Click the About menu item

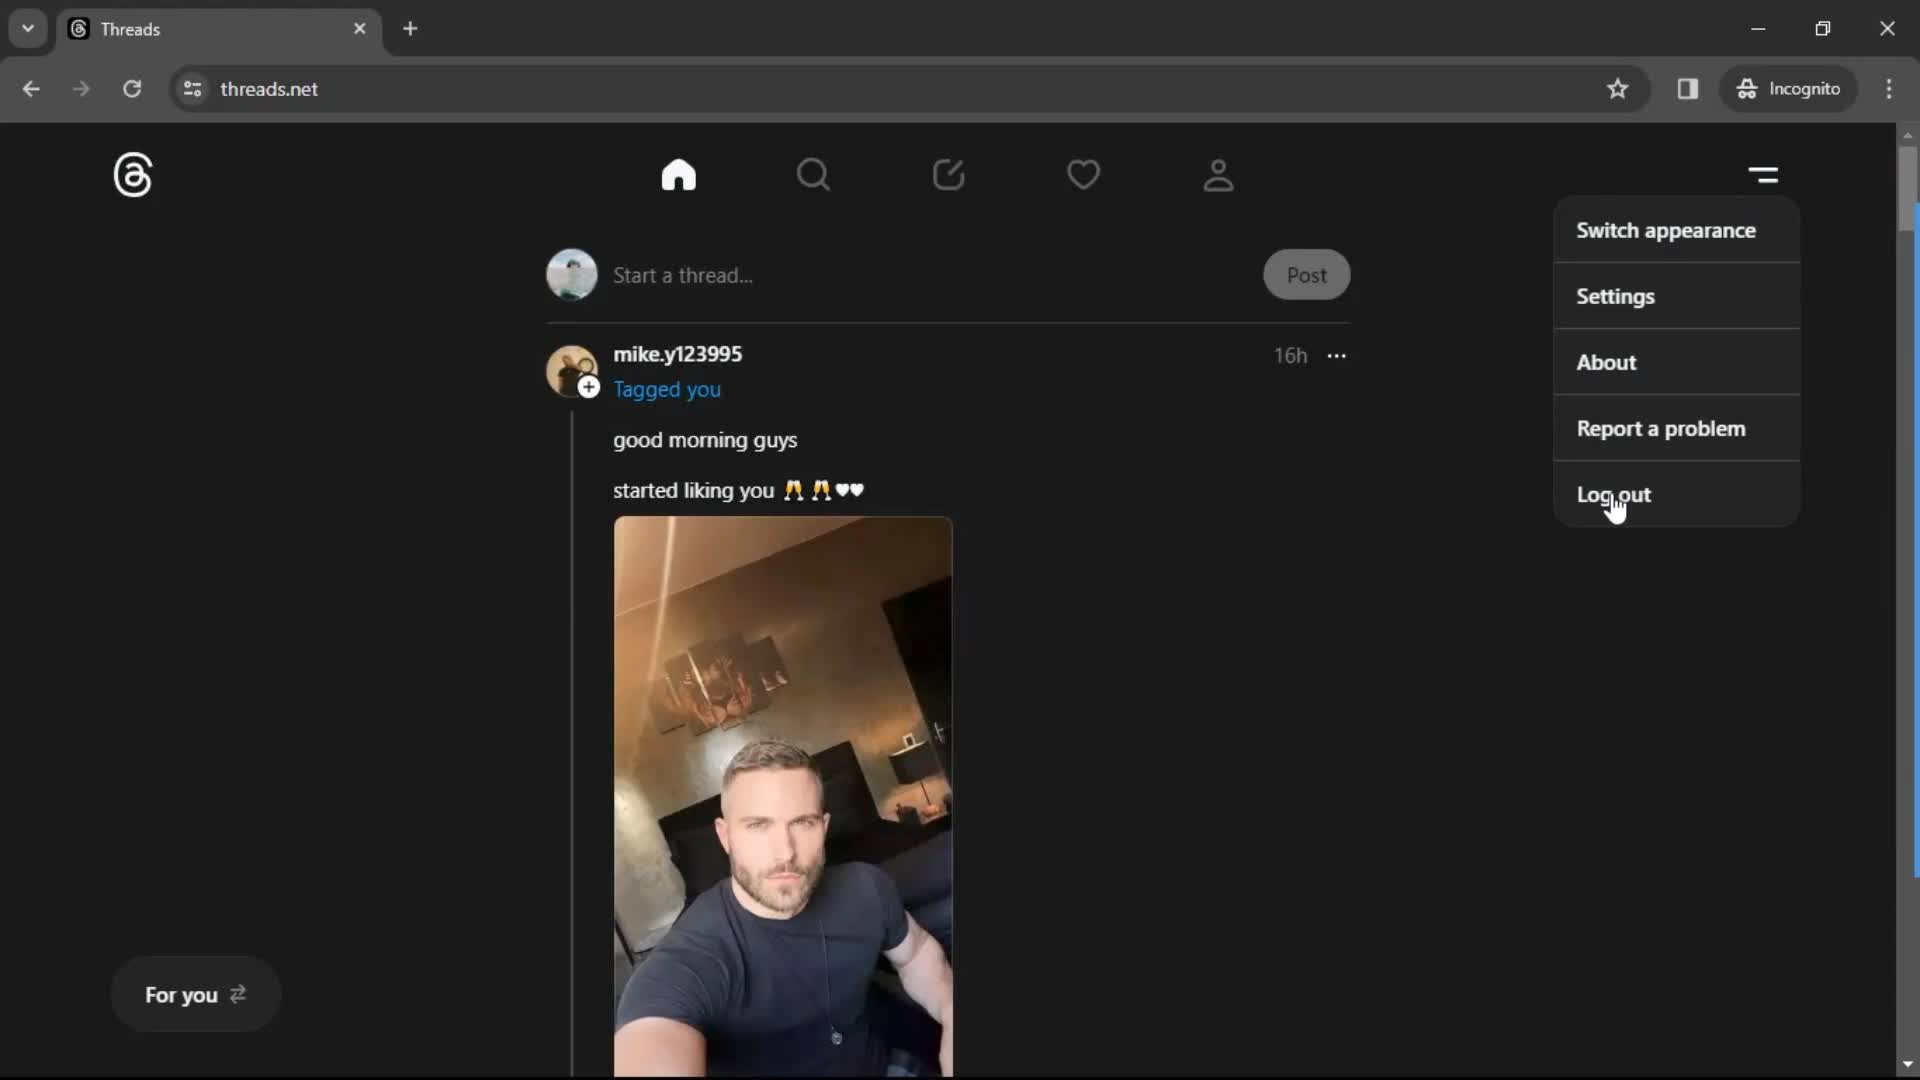(x=1606, y=361)
